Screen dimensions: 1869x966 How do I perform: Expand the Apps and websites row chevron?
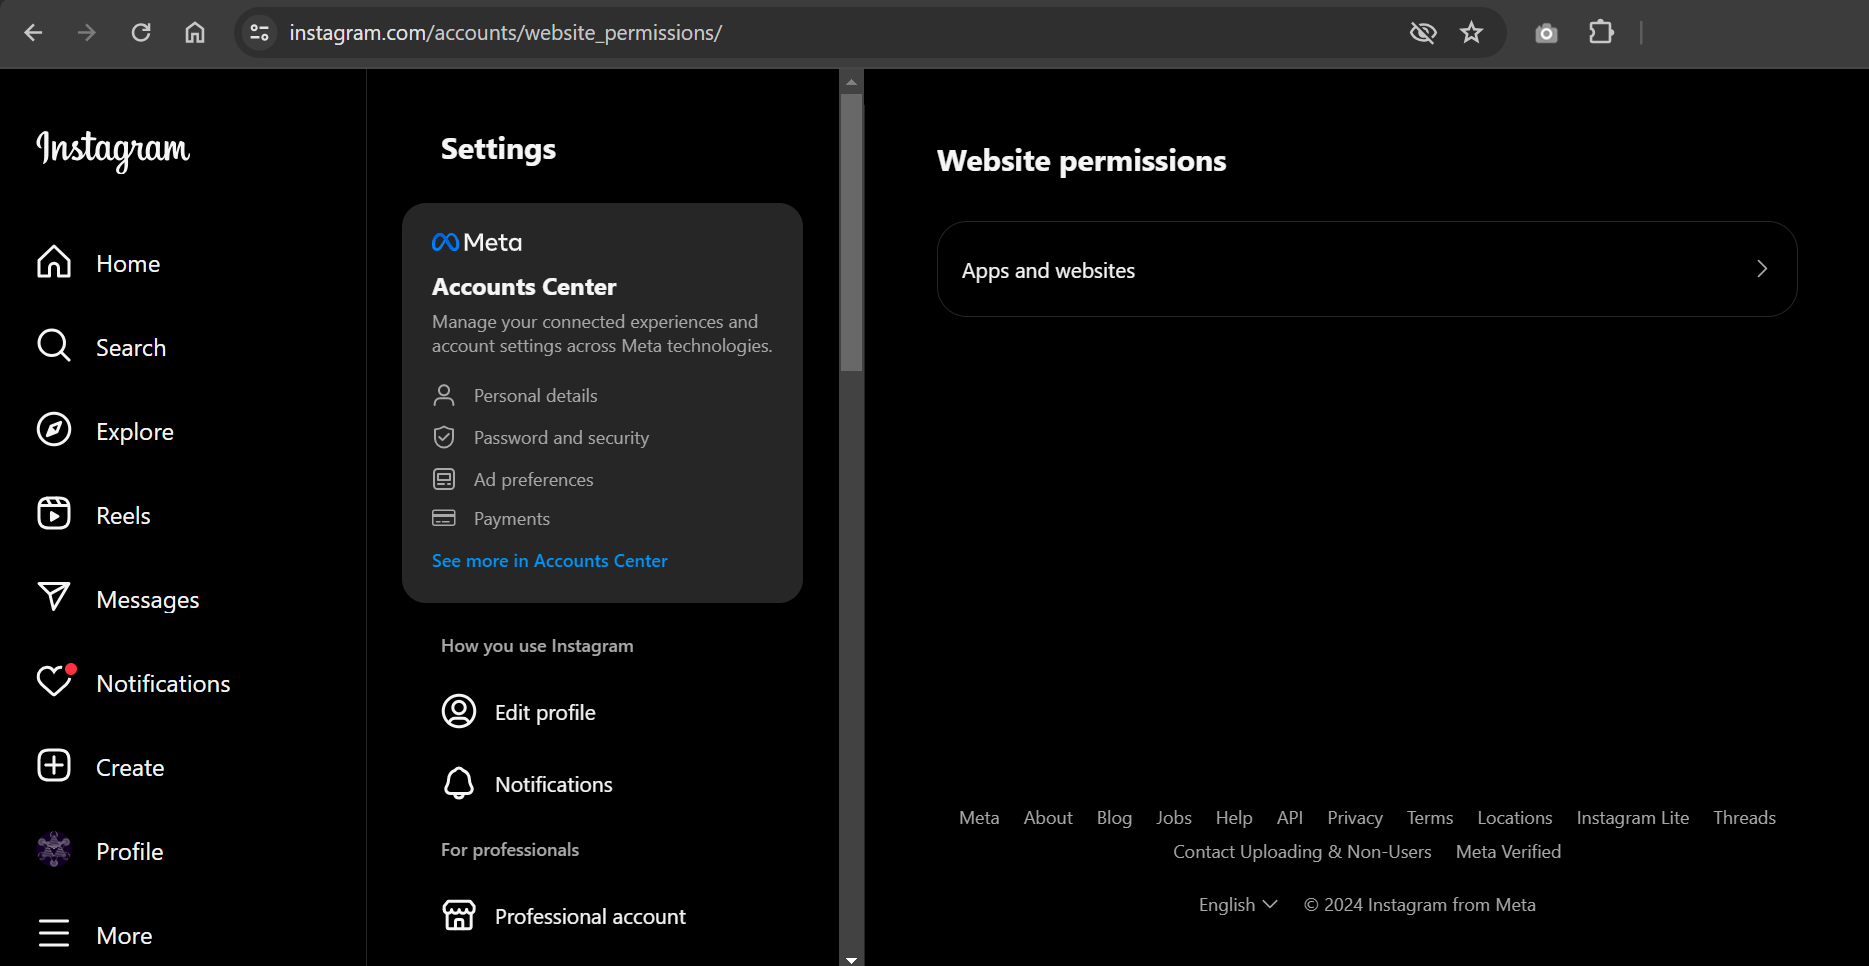(x=1761, y=269)
